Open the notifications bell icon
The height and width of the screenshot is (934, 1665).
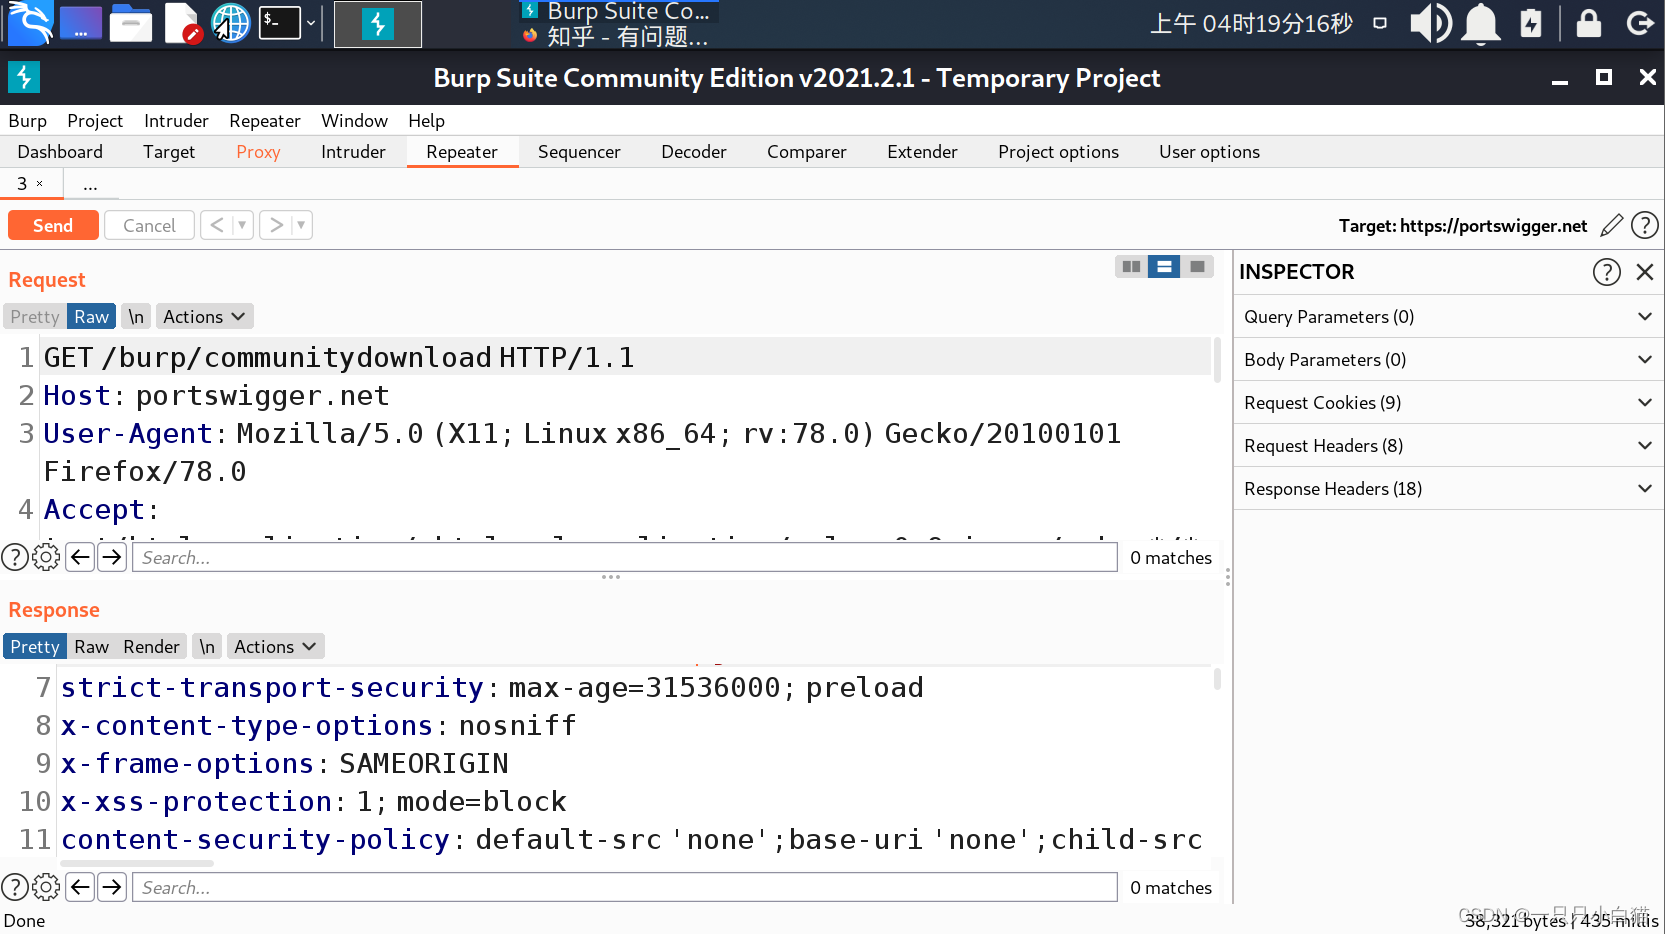1481,23
